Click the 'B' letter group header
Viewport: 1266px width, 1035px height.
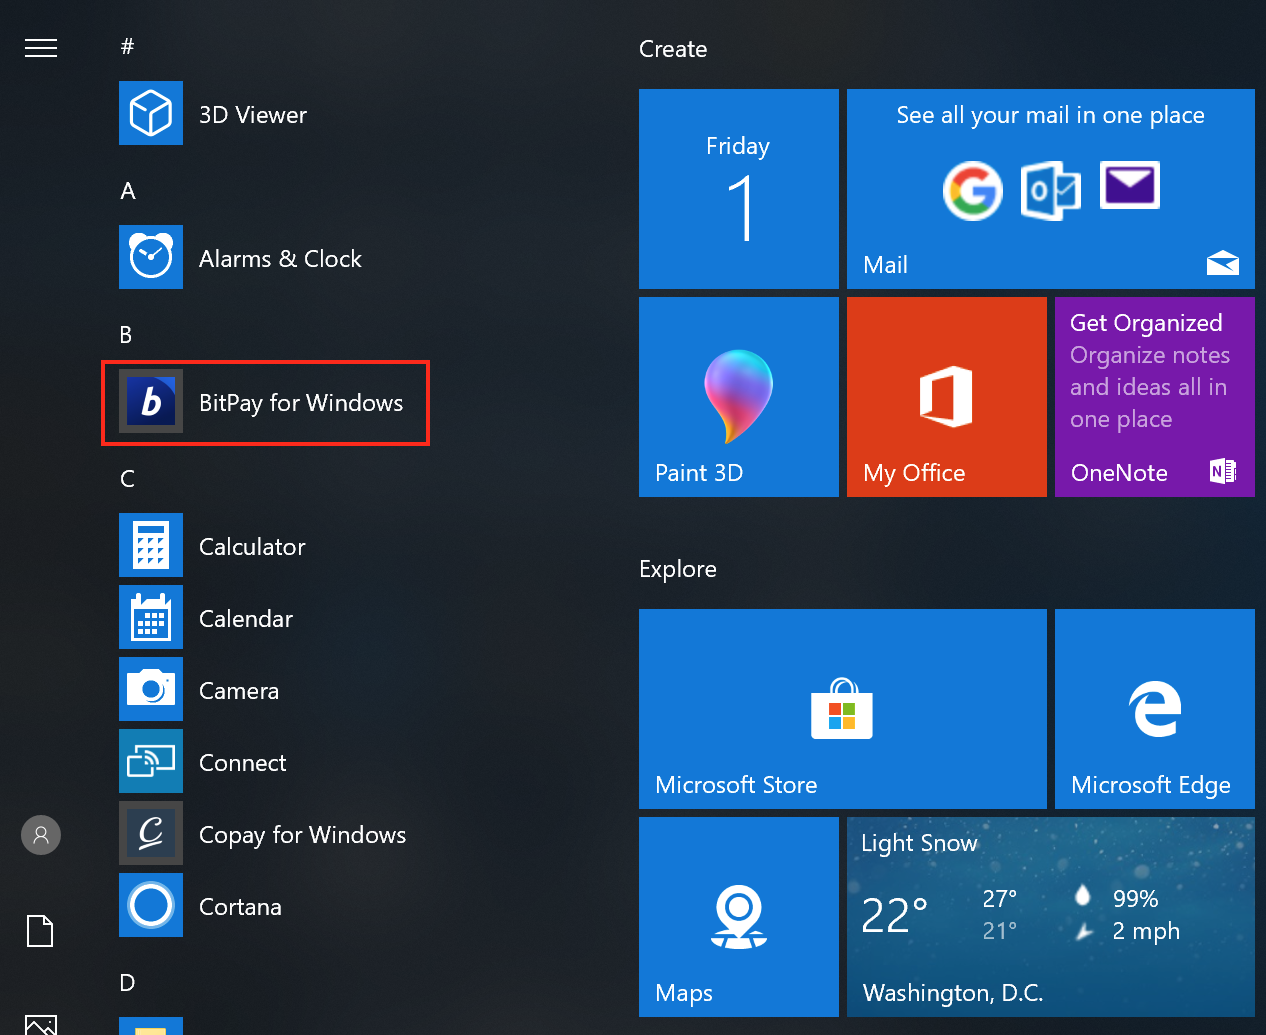(126, 335)
